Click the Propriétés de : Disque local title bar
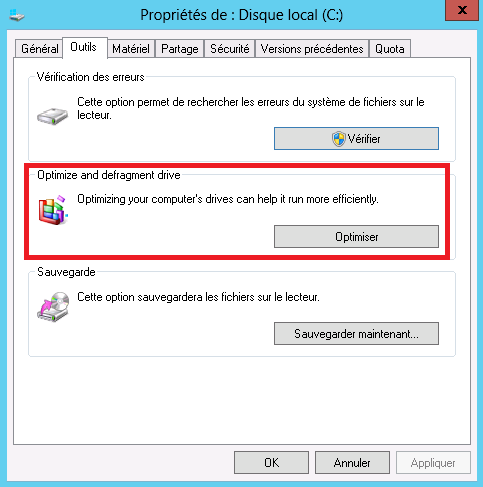Screen dimensions: 483x487 point(241,15)
